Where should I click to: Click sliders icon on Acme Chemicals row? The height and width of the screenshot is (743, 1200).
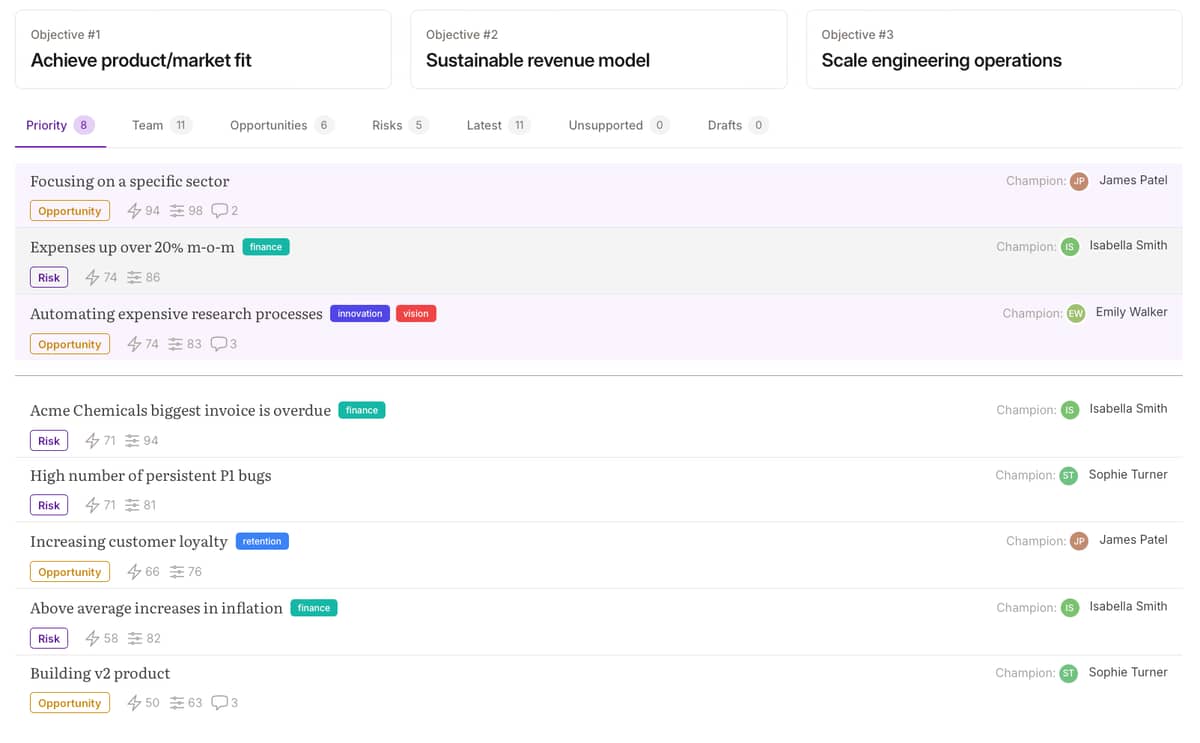(132, 441)
